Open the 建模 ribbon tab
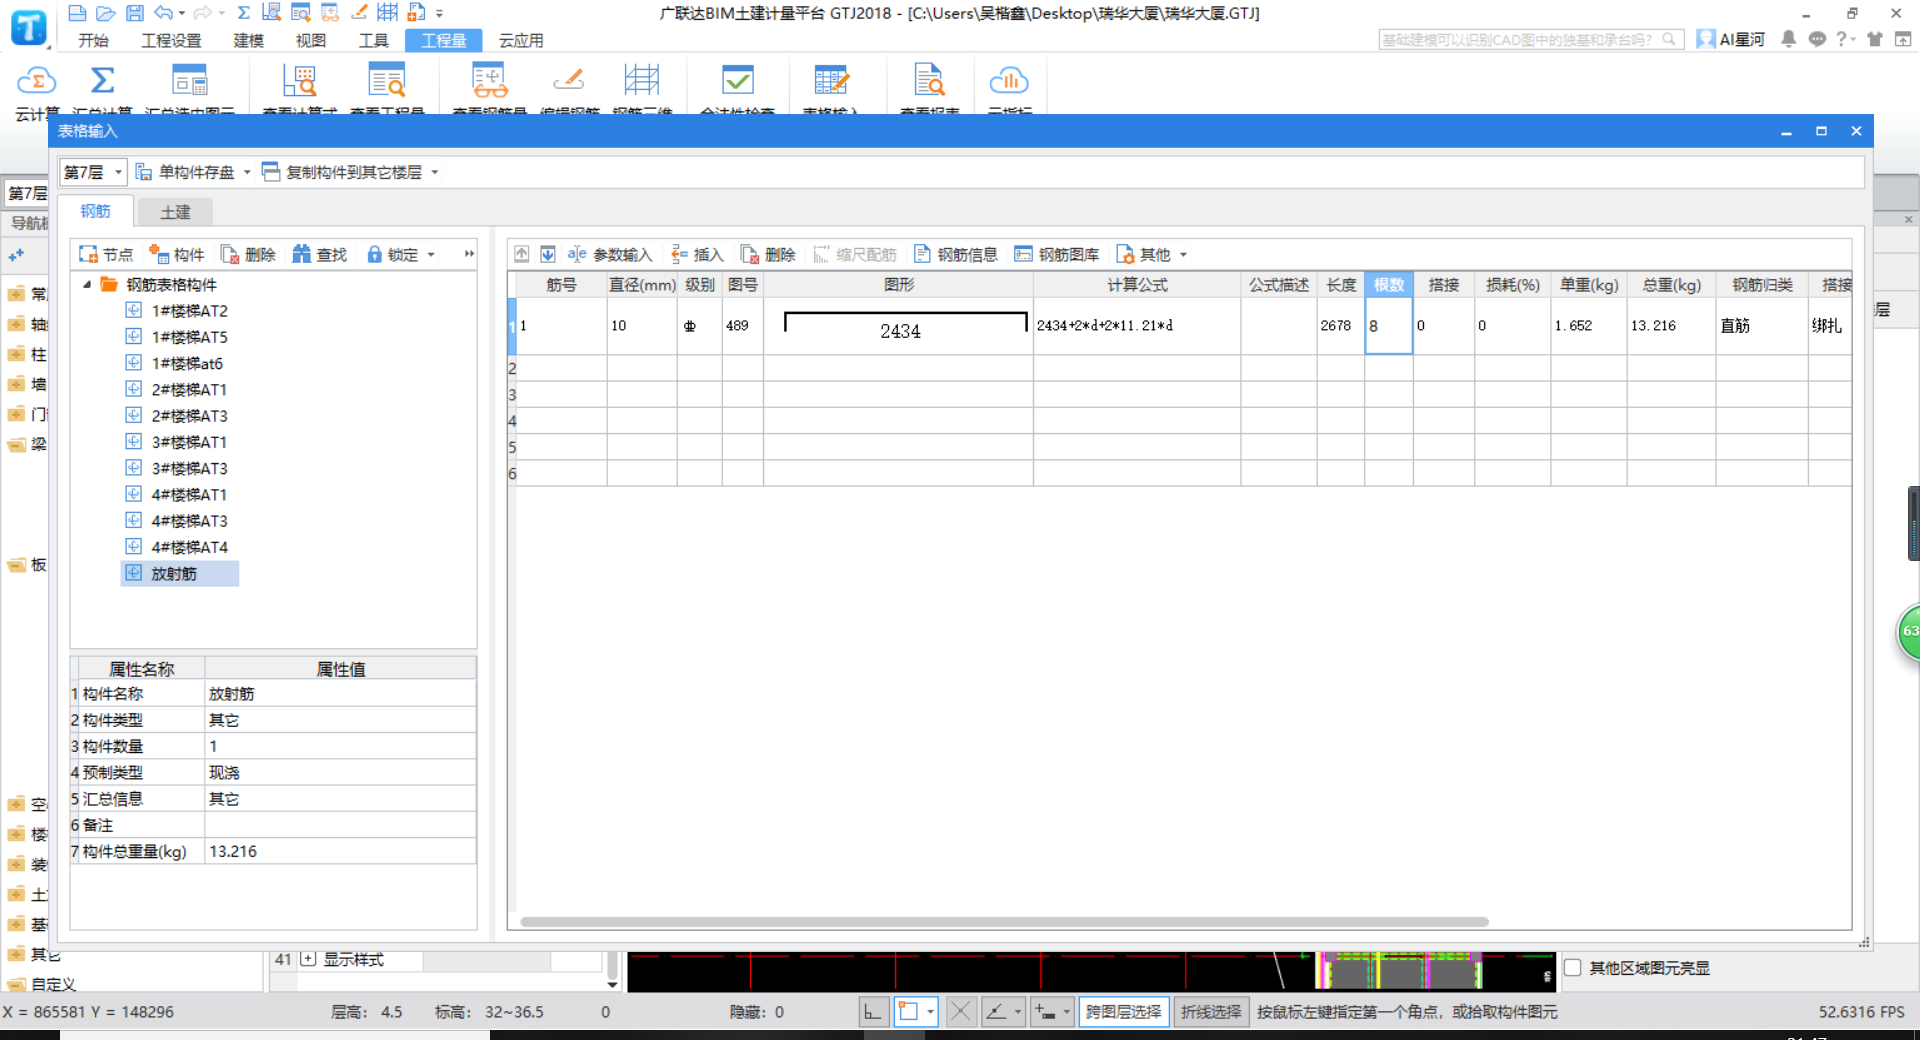 (249, 40)
